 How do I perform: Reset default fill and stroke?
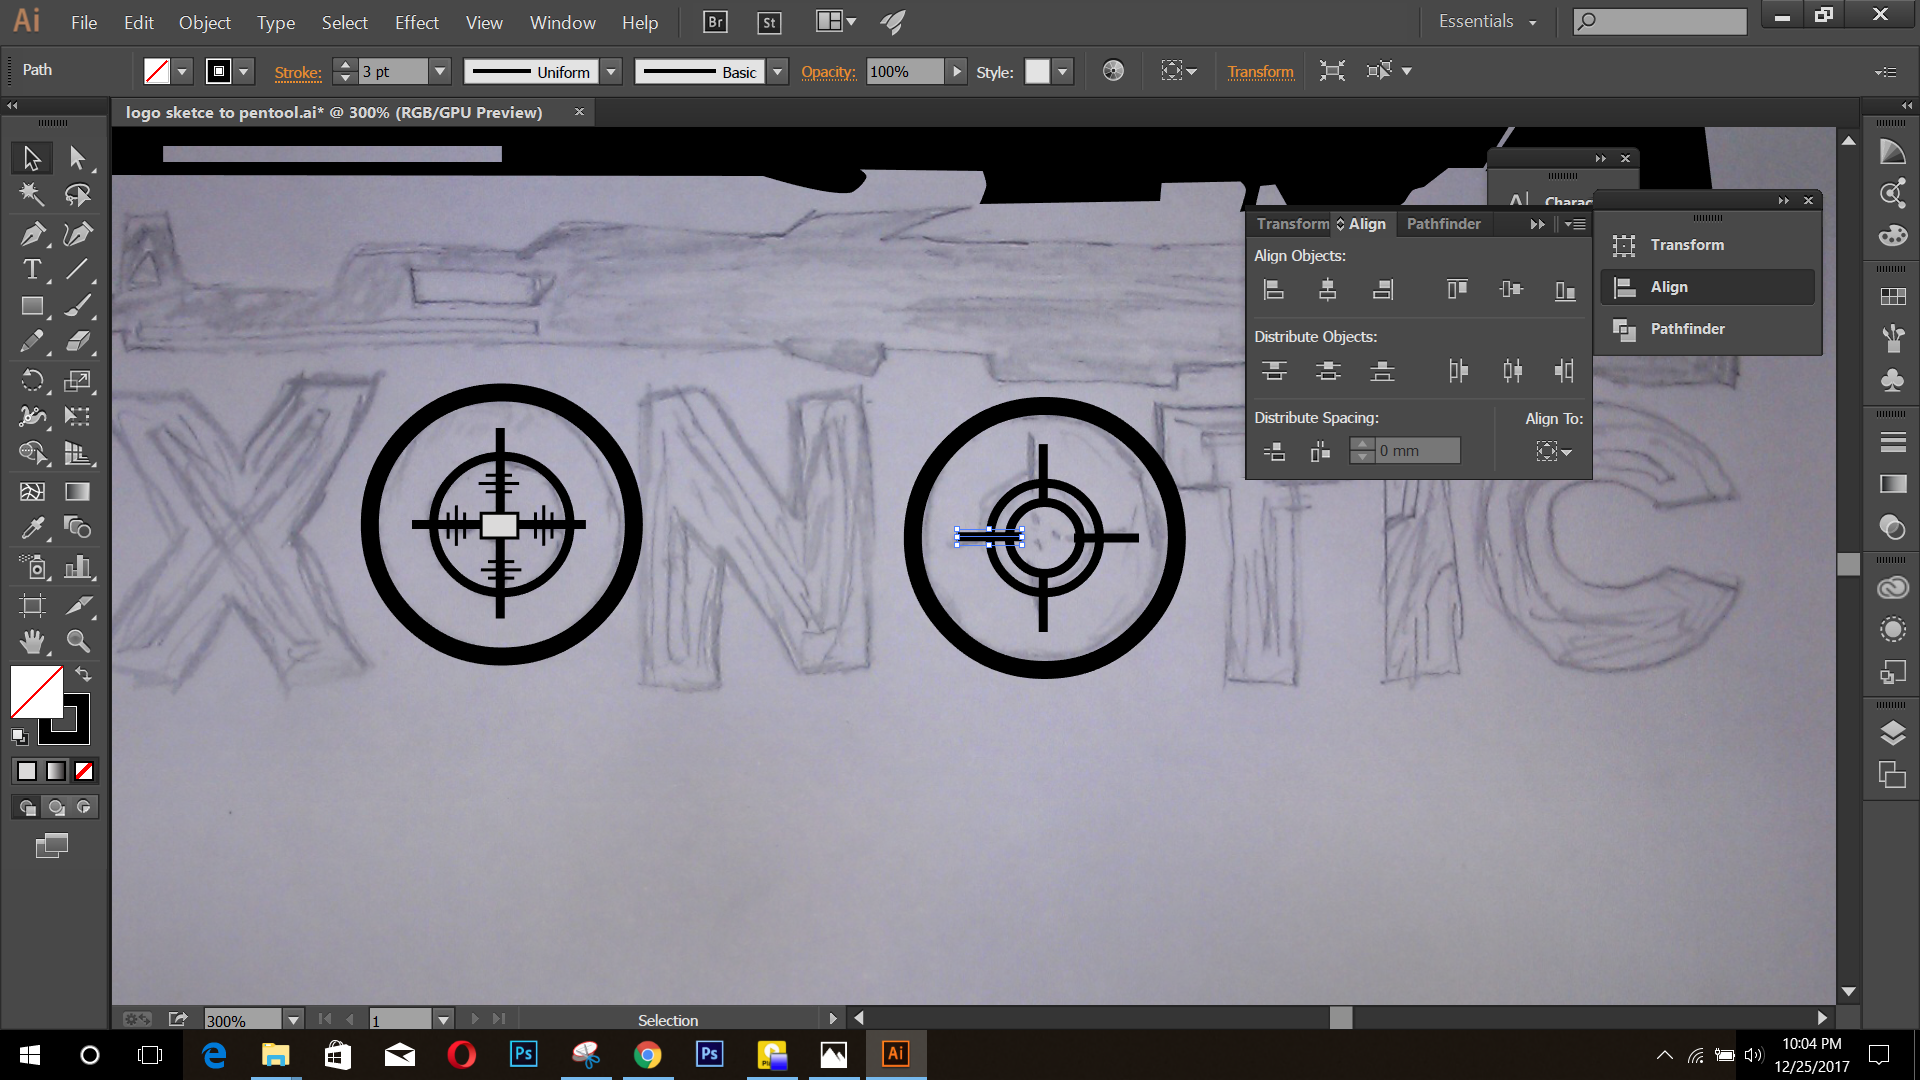click(19, 737)
